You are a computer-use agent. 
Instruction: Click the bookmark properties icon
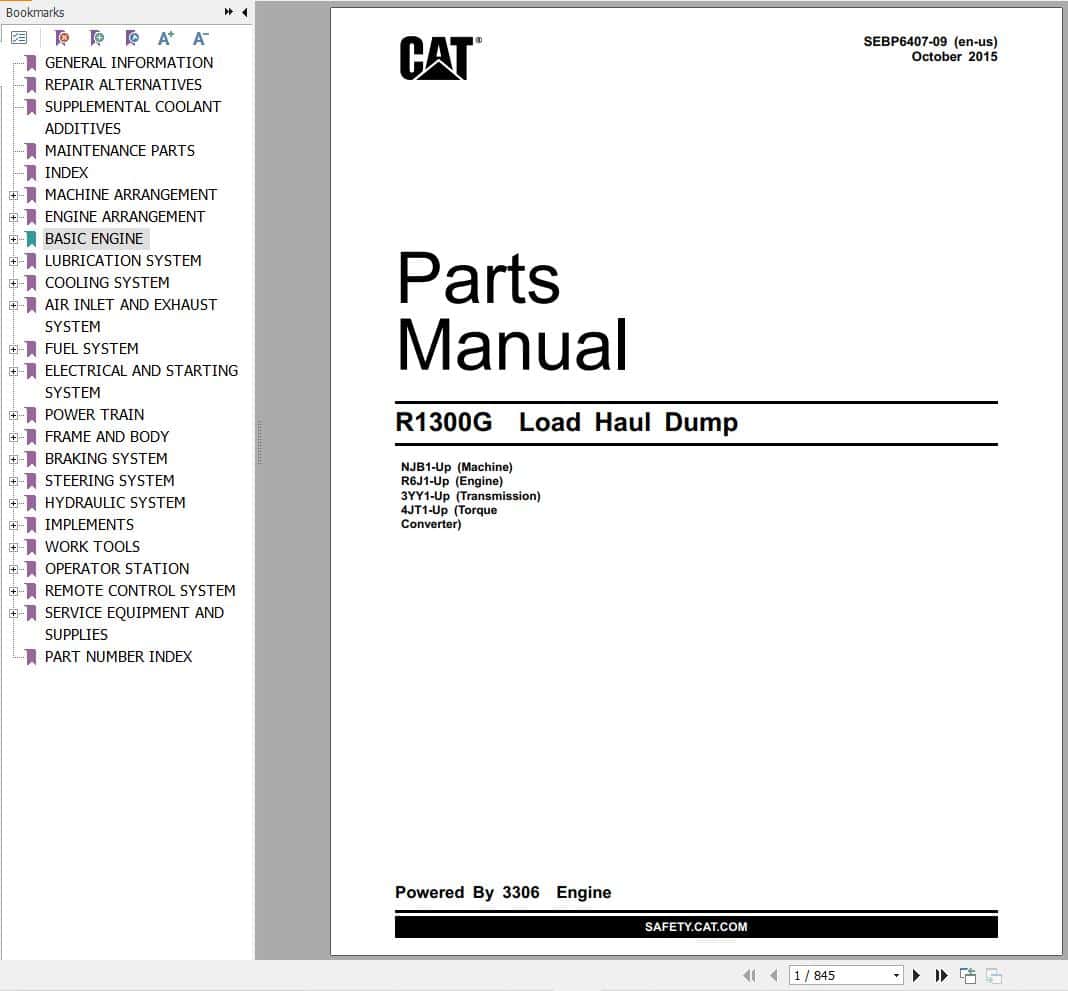point(131,38)
